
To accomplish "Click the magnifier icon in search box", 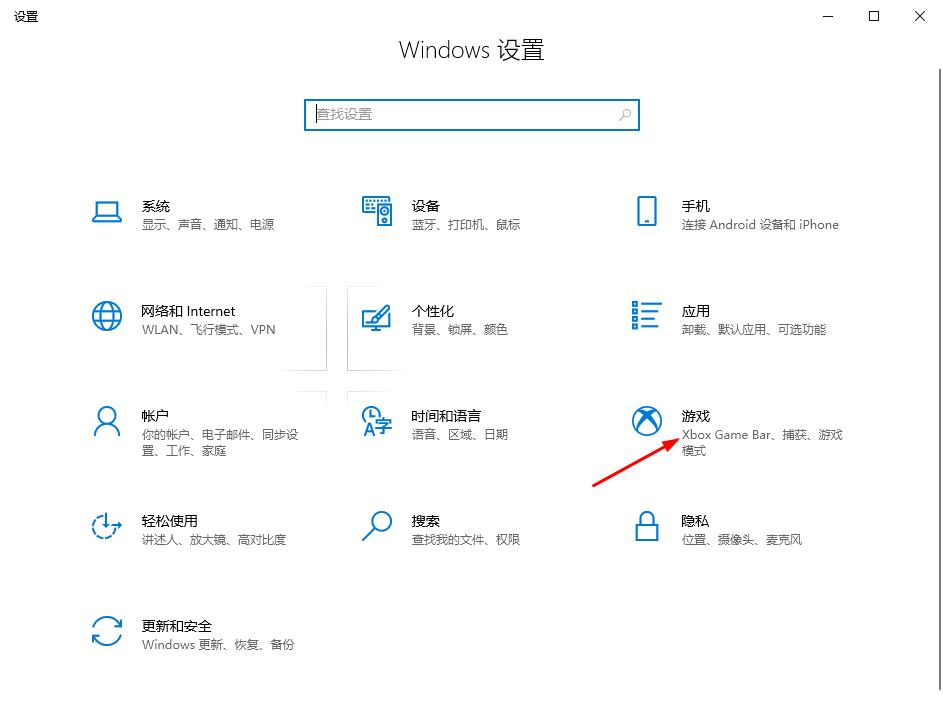I will (x=622, y=114).
